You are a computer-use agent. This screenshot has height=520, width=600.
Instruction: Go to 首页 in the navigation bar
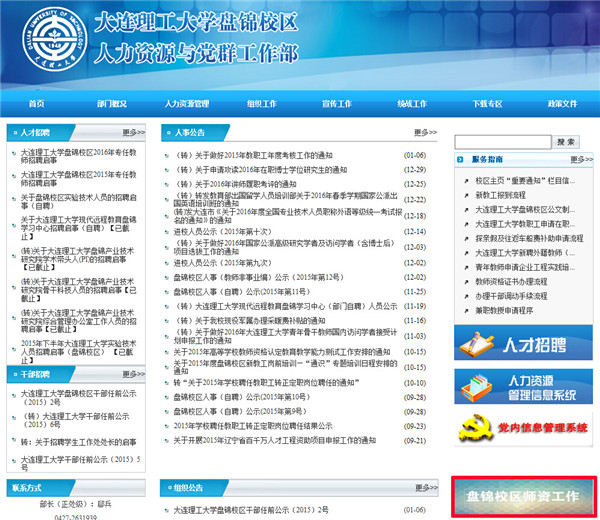click(x=37, y=103)
